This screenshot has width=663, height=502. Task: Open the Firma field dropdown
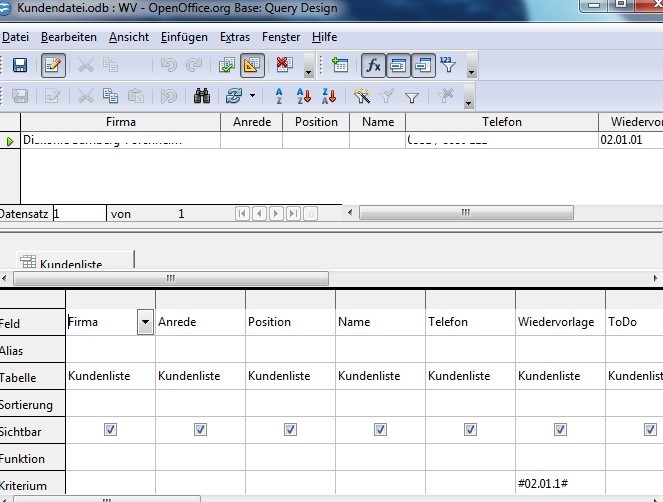coord(145,322)
